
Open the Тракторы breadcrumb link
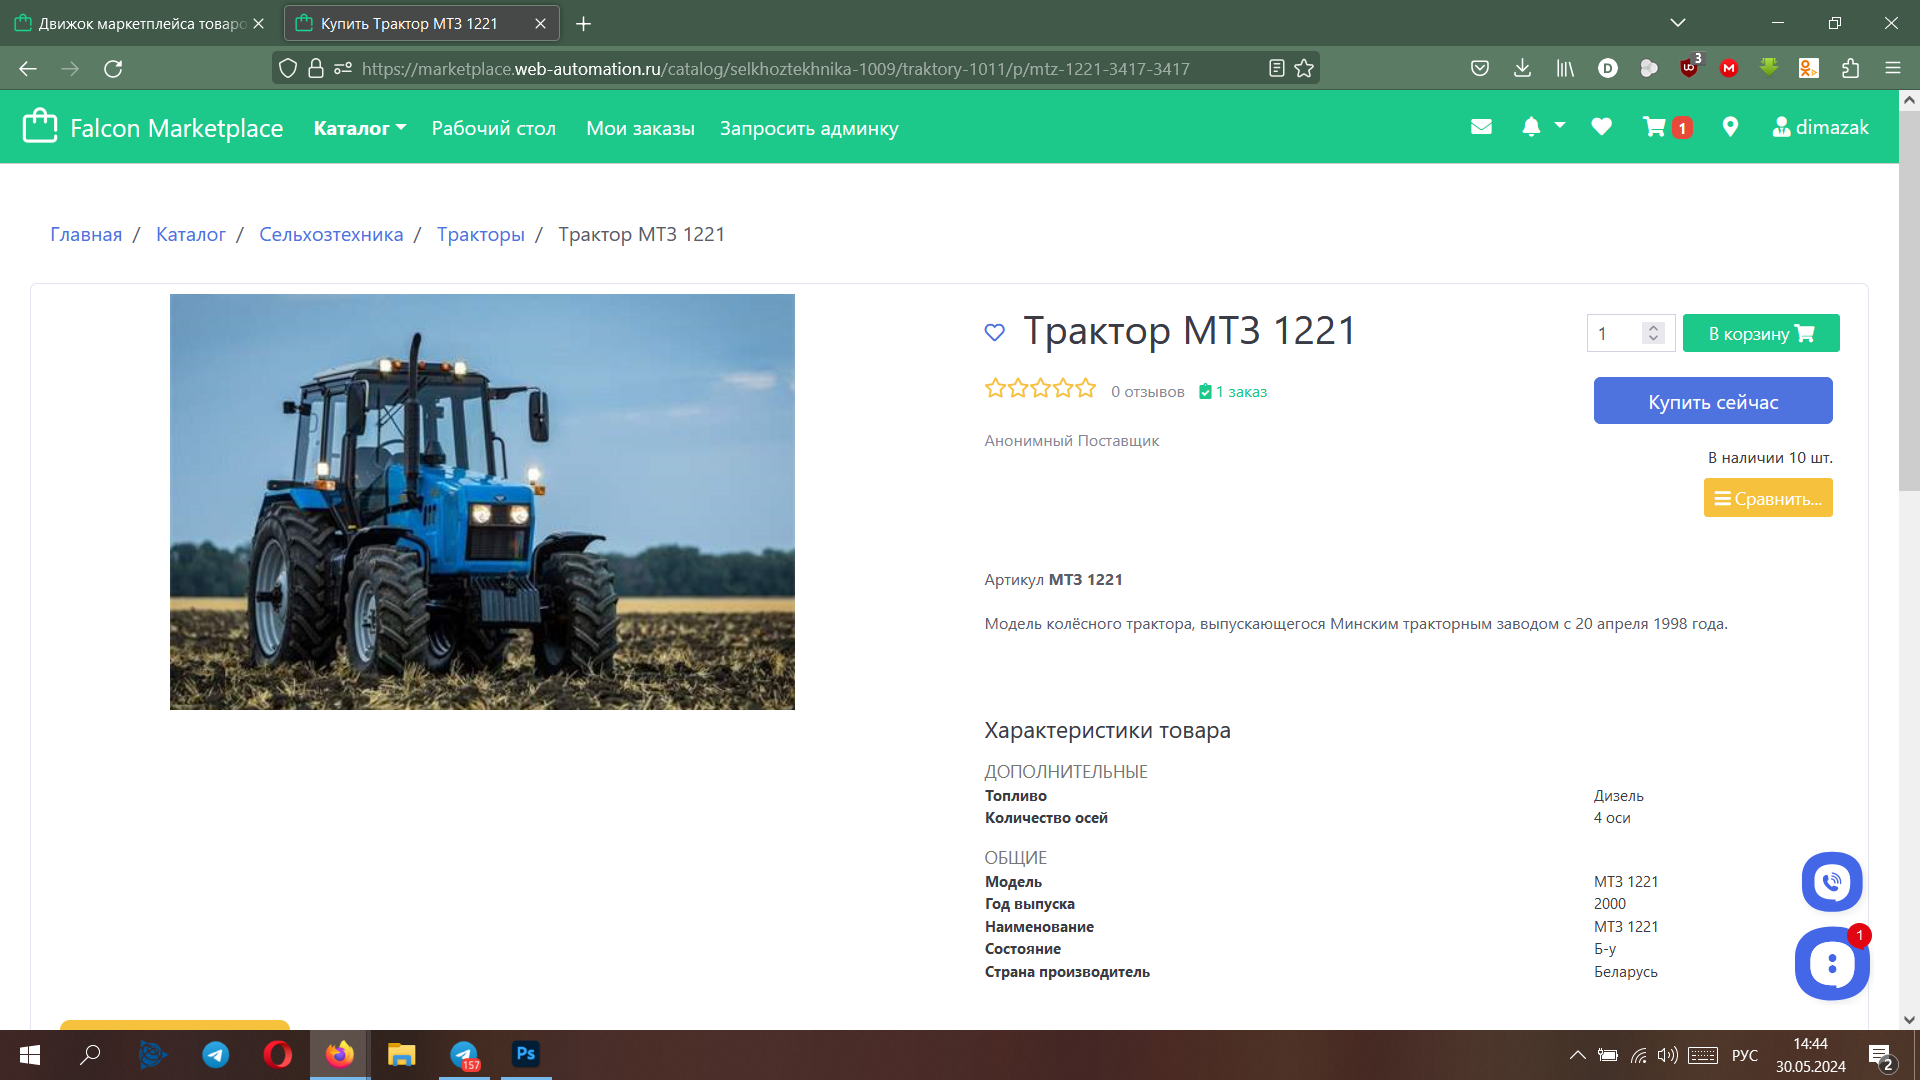click(x=481, y=234)
